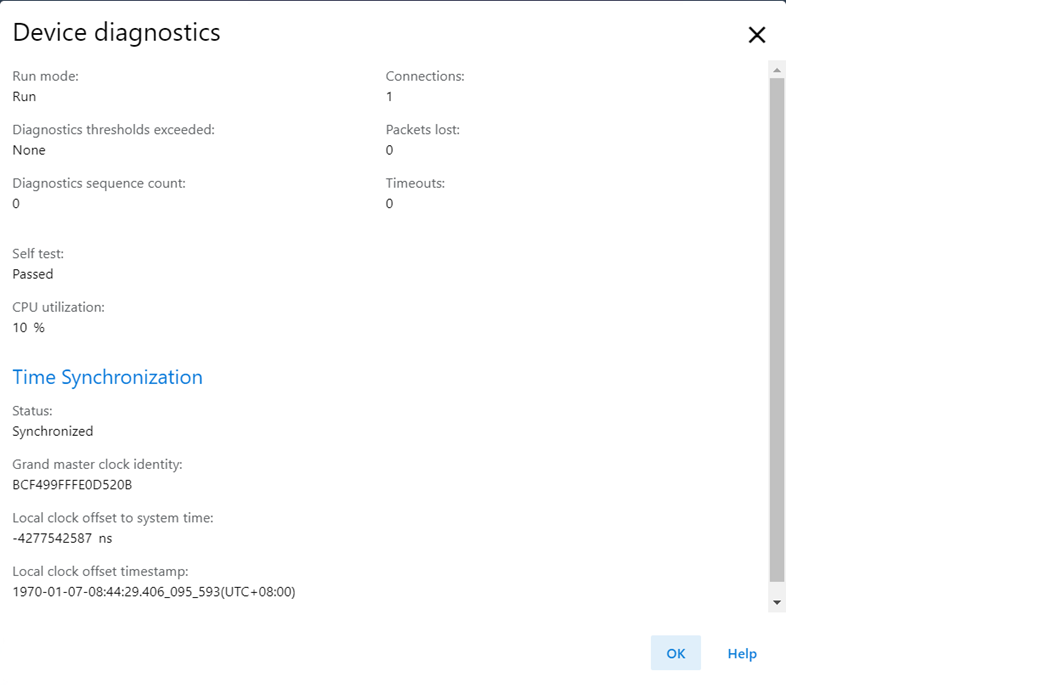Viewport: 1050px width, 685px height.
Task: Close the Device diagnostics dialog with X
Action: coord(757,35)
